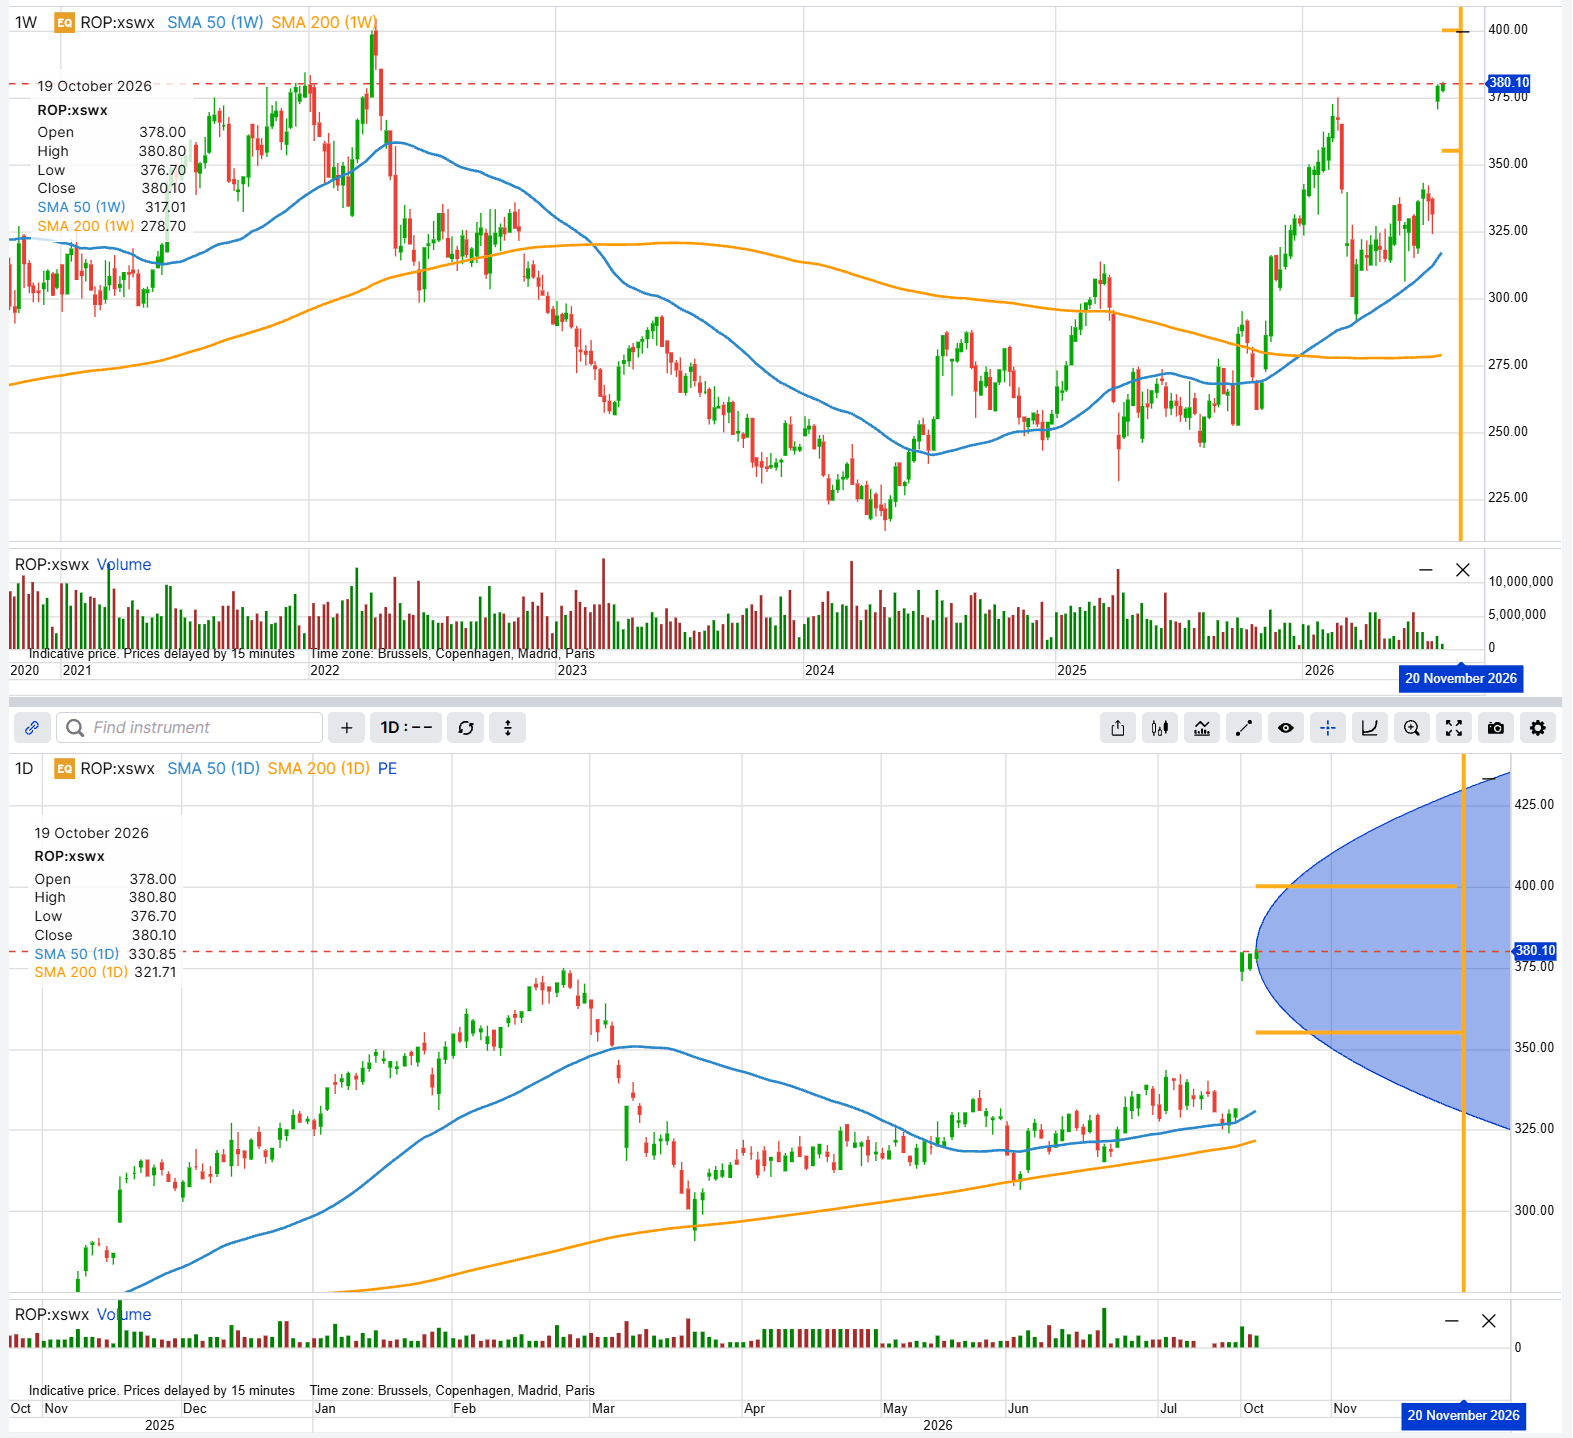Click Volume label in weekly volume panel
This screenshot has width=1573, height=1438.
tap(124, 565)
